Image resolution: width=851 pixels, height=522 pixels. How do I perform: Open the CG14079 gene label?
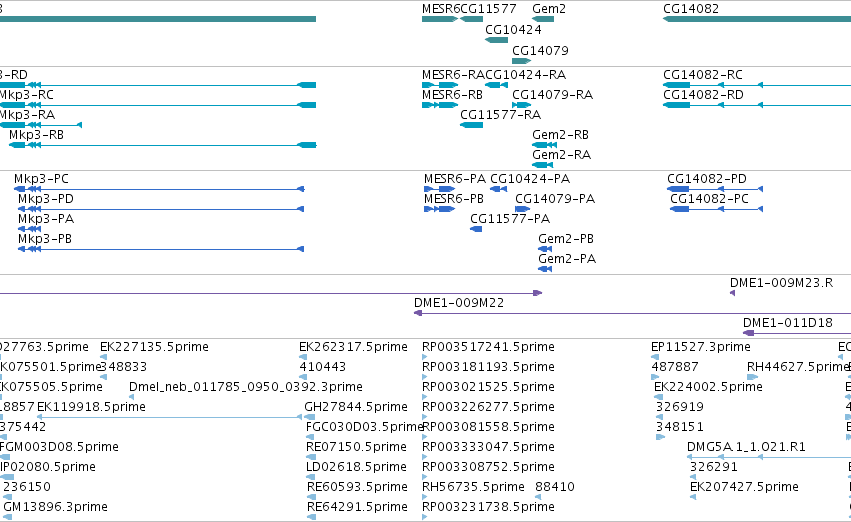coord(541,50)
